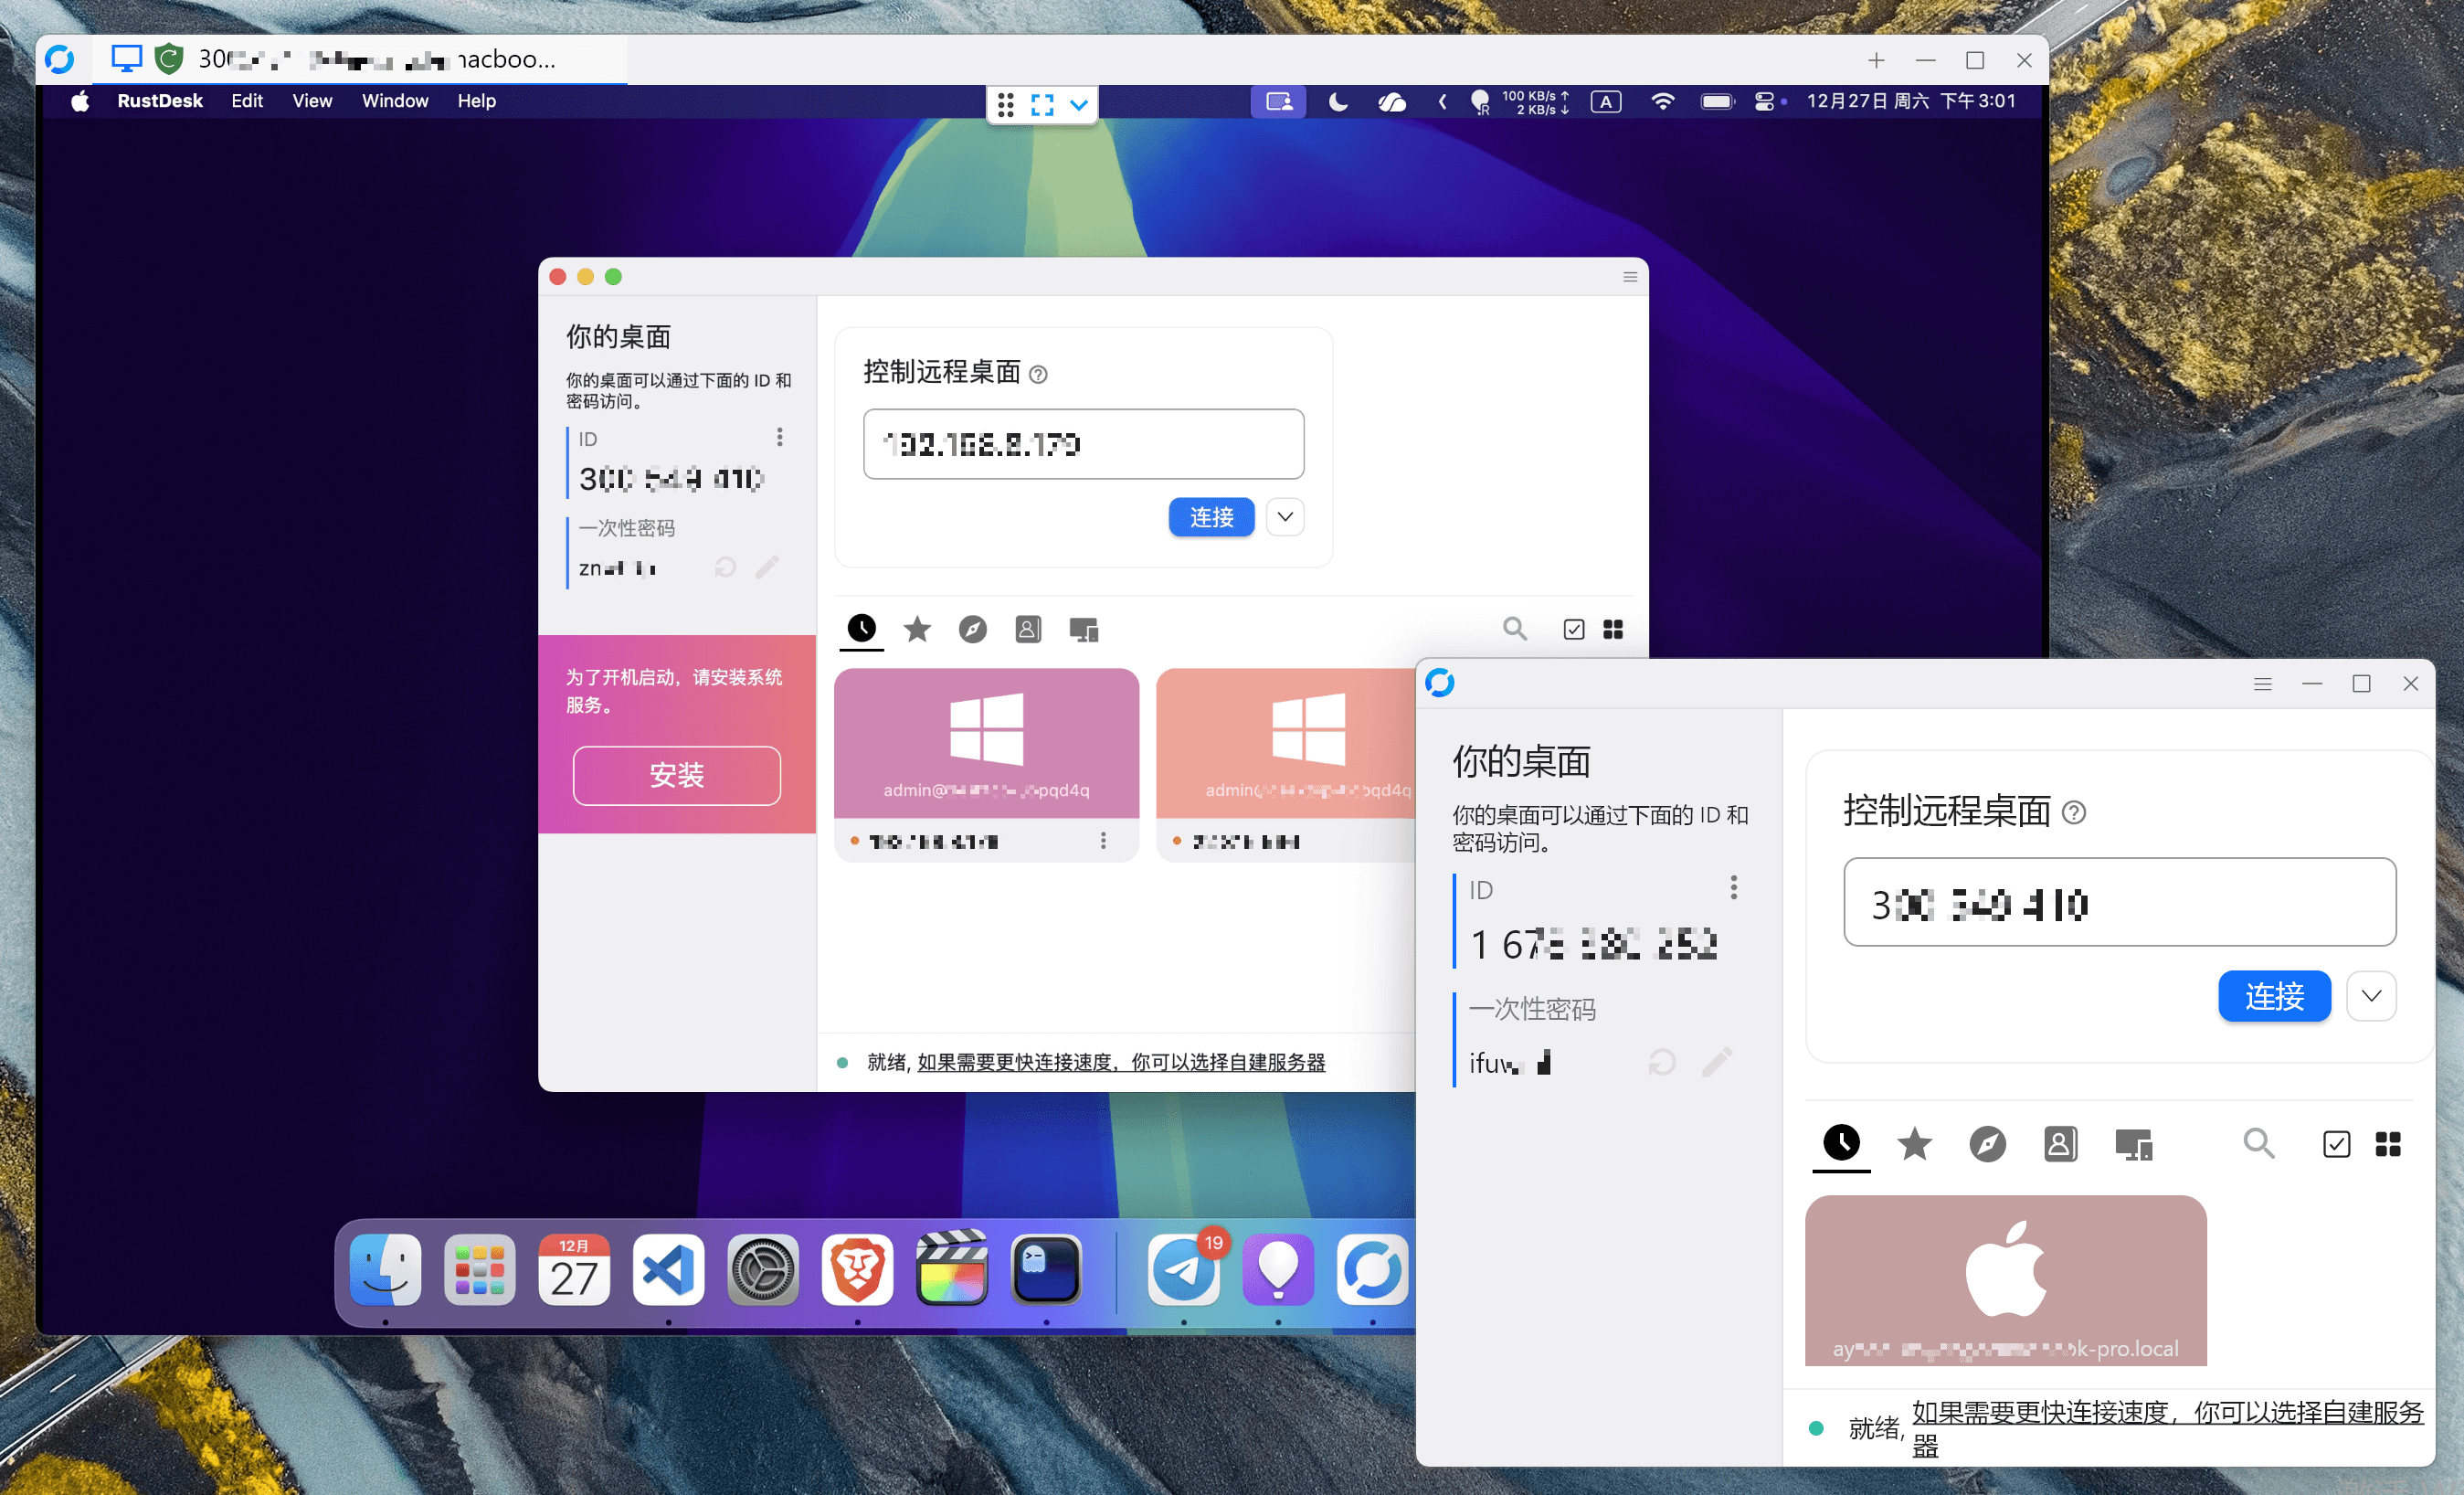
Task: Open the Window menu in macOS menu bar
Action: point(395,101)
